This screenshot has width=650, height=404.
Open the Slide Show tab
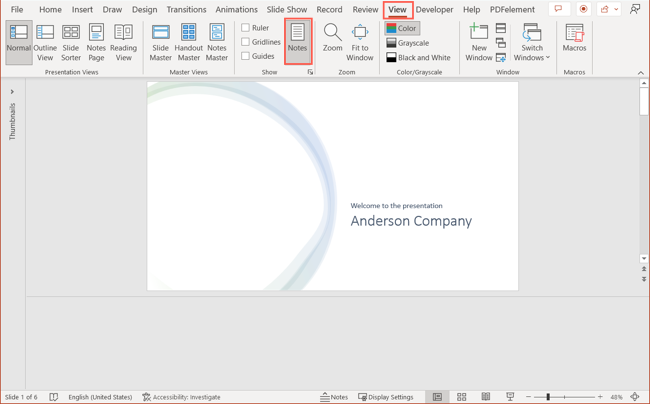click(x=287, y=9)
